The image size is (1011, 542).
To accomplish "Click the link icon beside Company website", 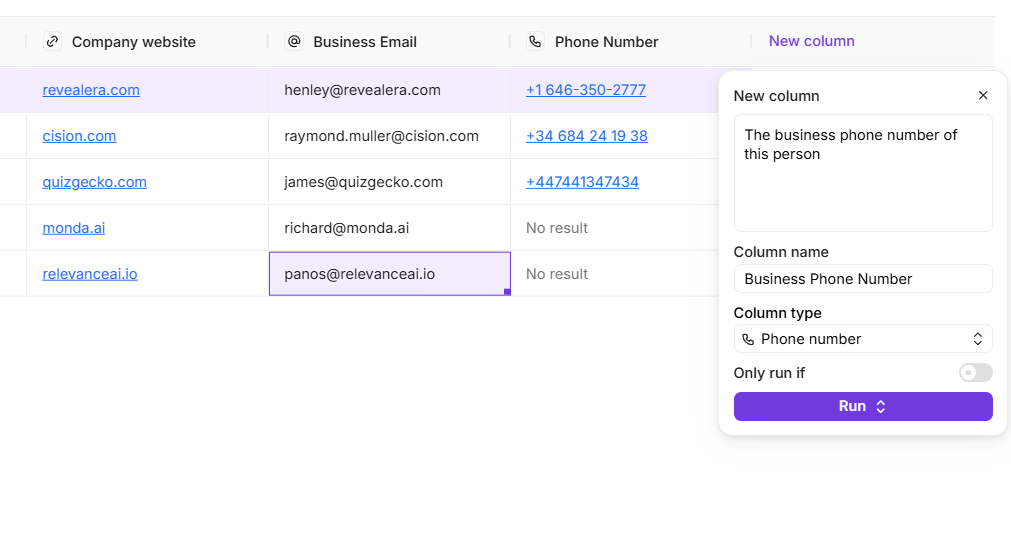I will tap(53, 42).
